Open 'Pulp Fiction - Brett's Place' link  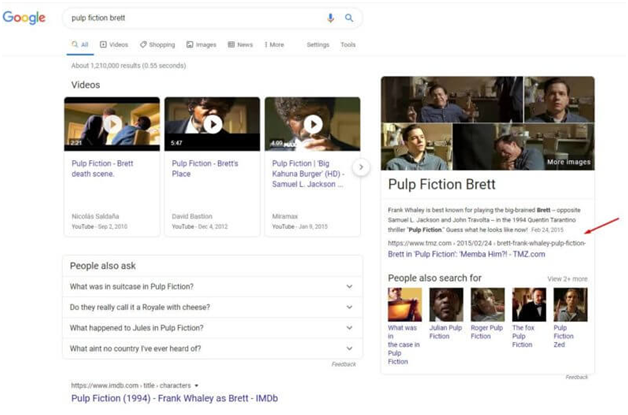click(205, 169)
